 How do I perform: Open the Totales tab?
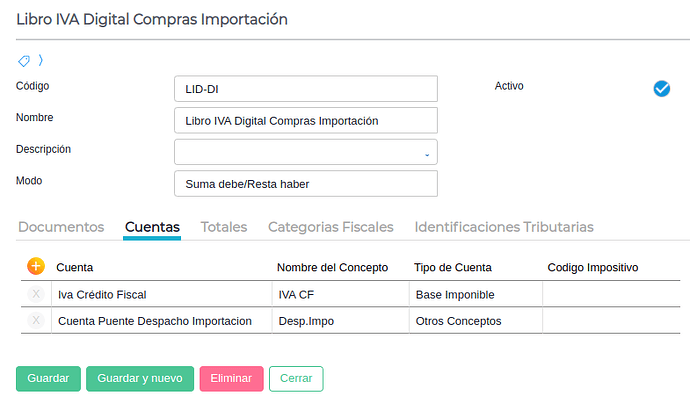click(x=224, y=227)
